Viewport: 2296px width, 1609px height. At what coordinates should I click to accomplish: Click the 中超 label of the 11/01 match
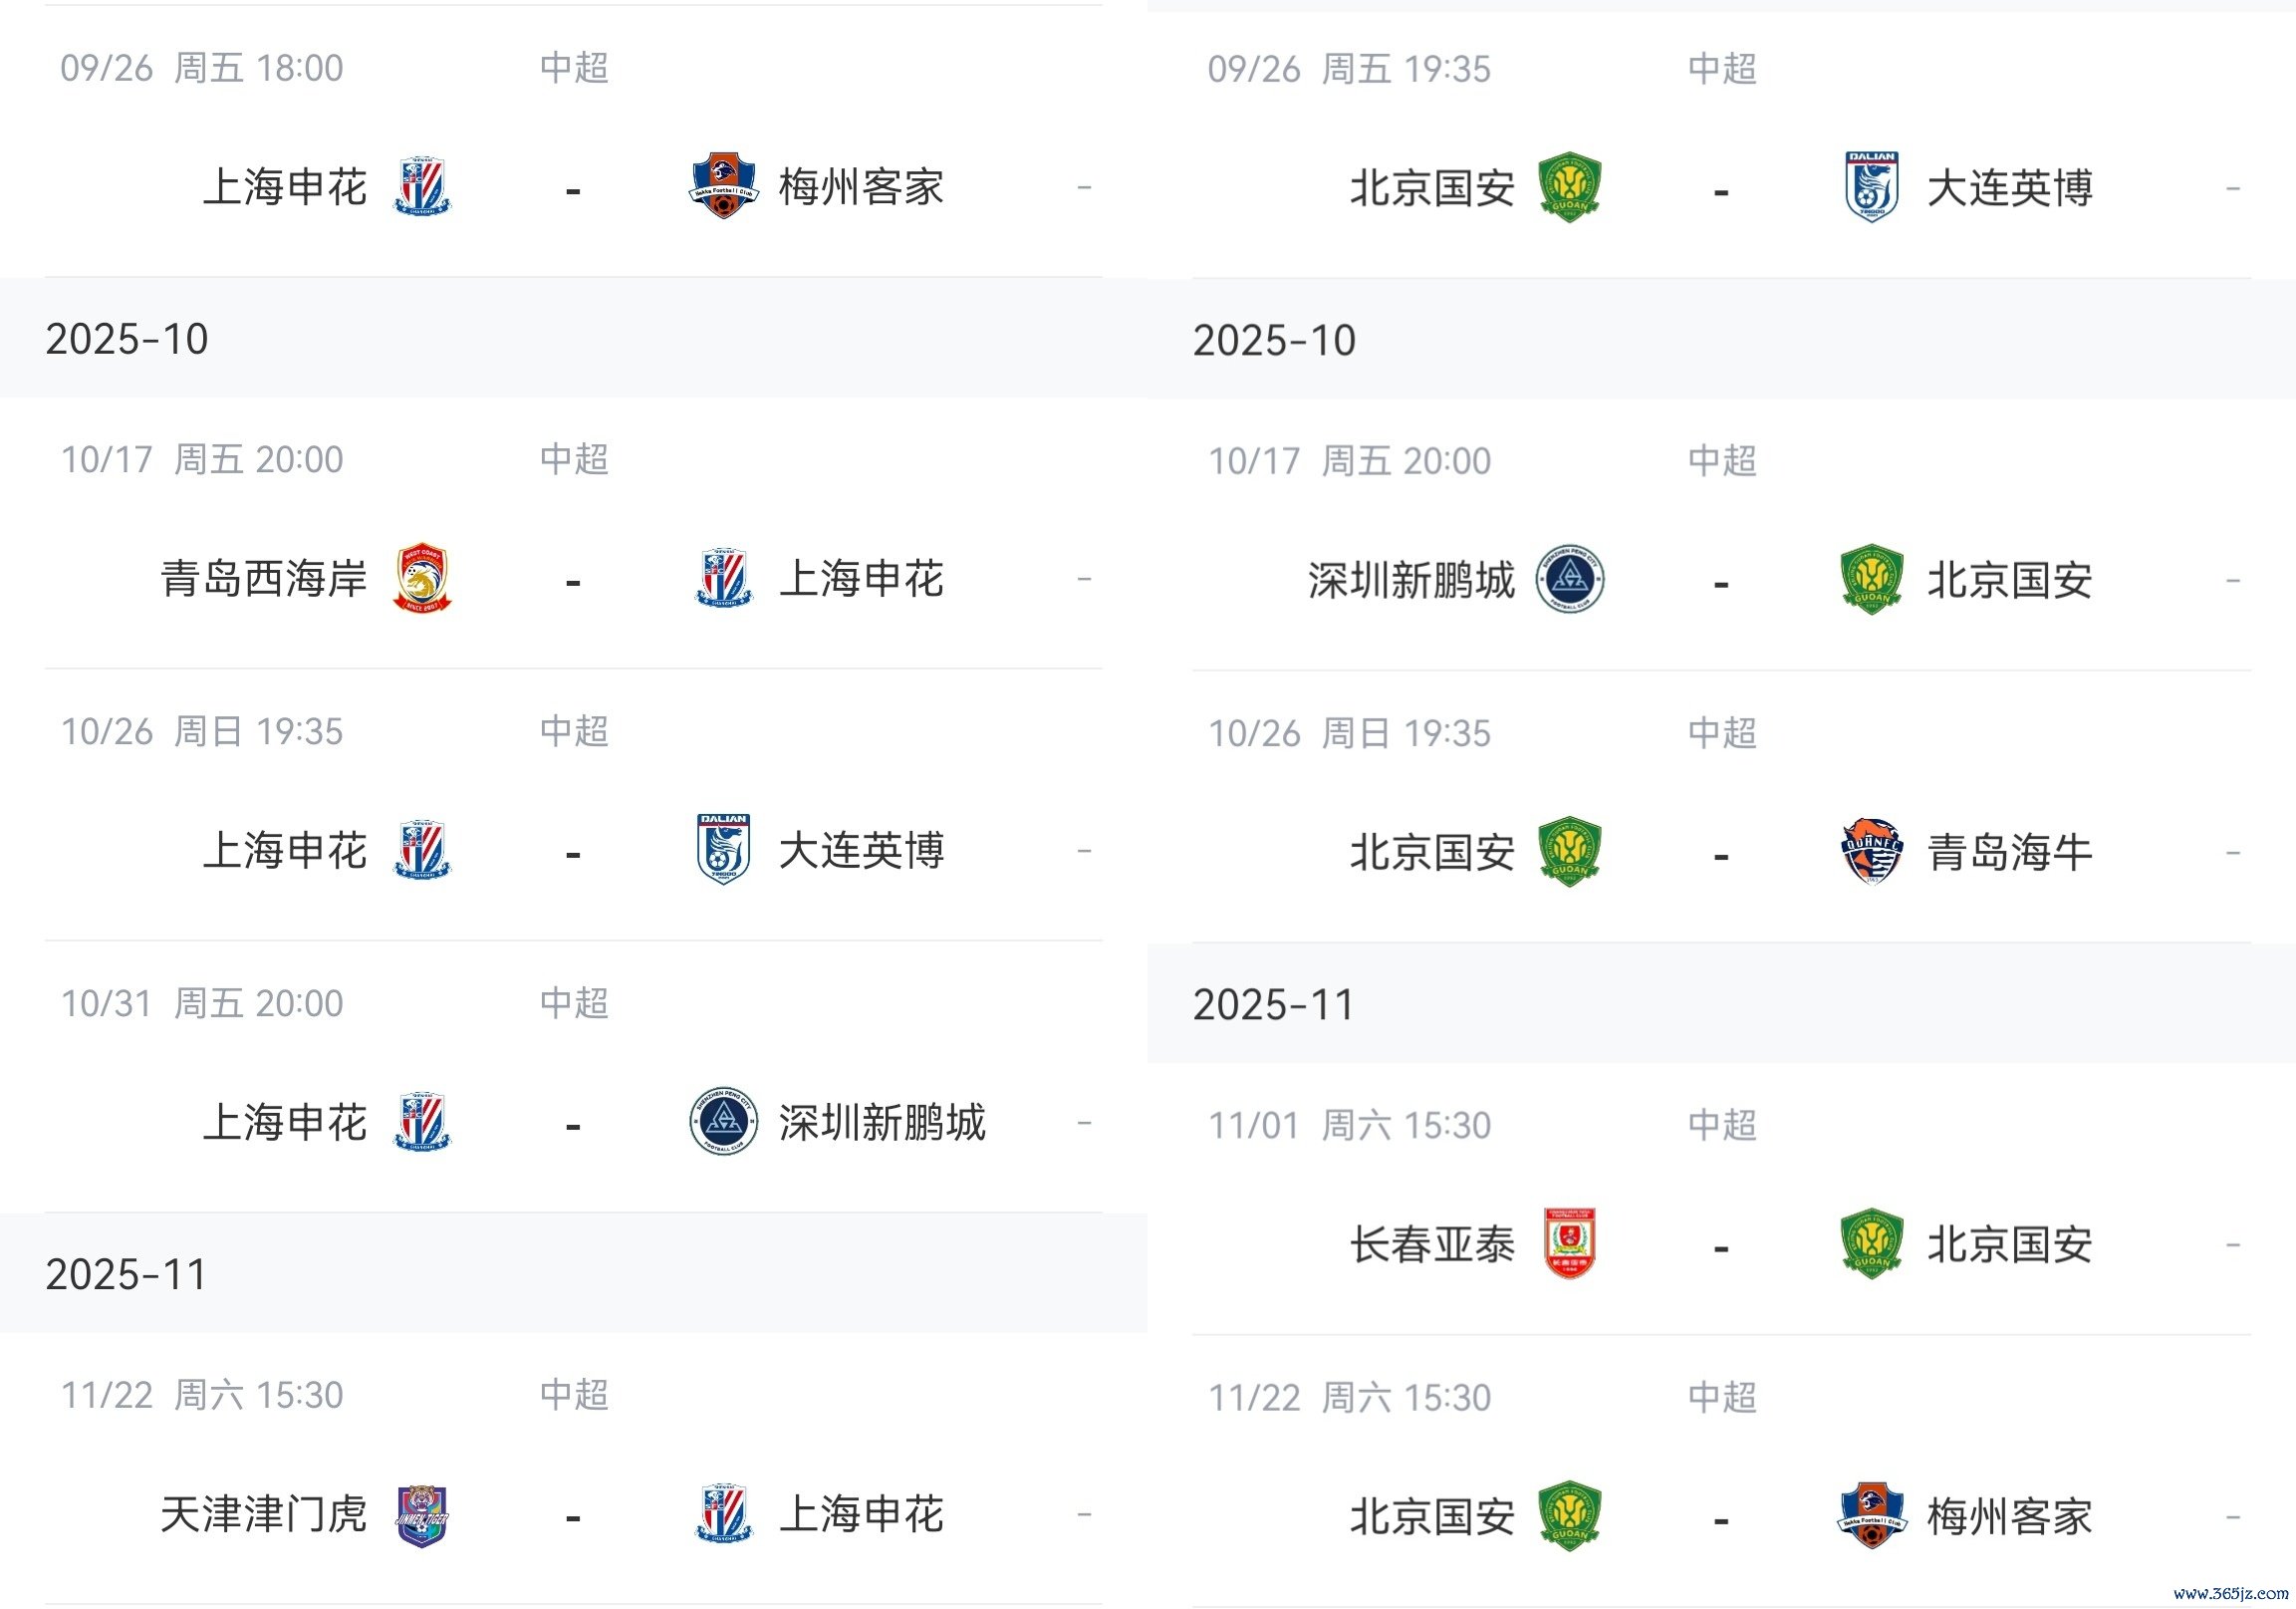point(1722,1126)
